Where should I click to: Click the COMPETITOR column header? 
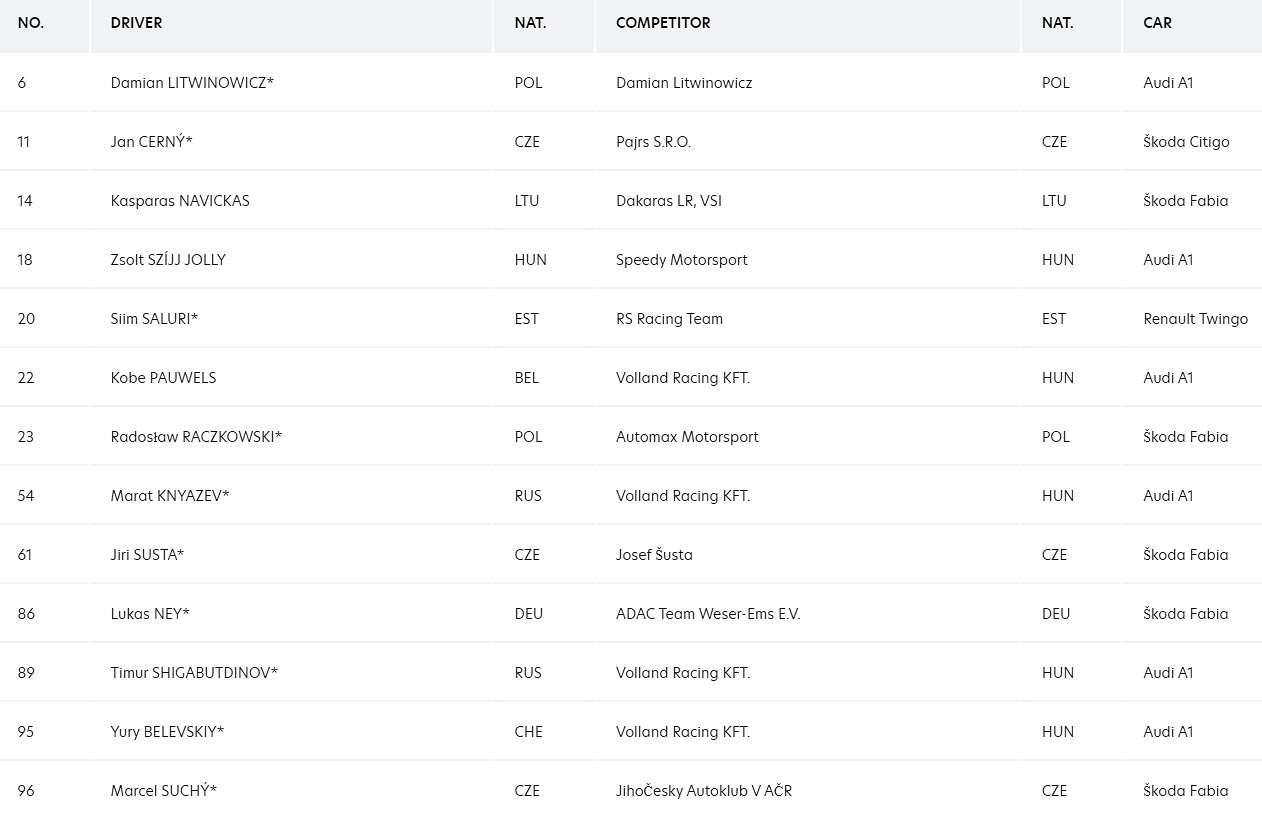point(663,23)
